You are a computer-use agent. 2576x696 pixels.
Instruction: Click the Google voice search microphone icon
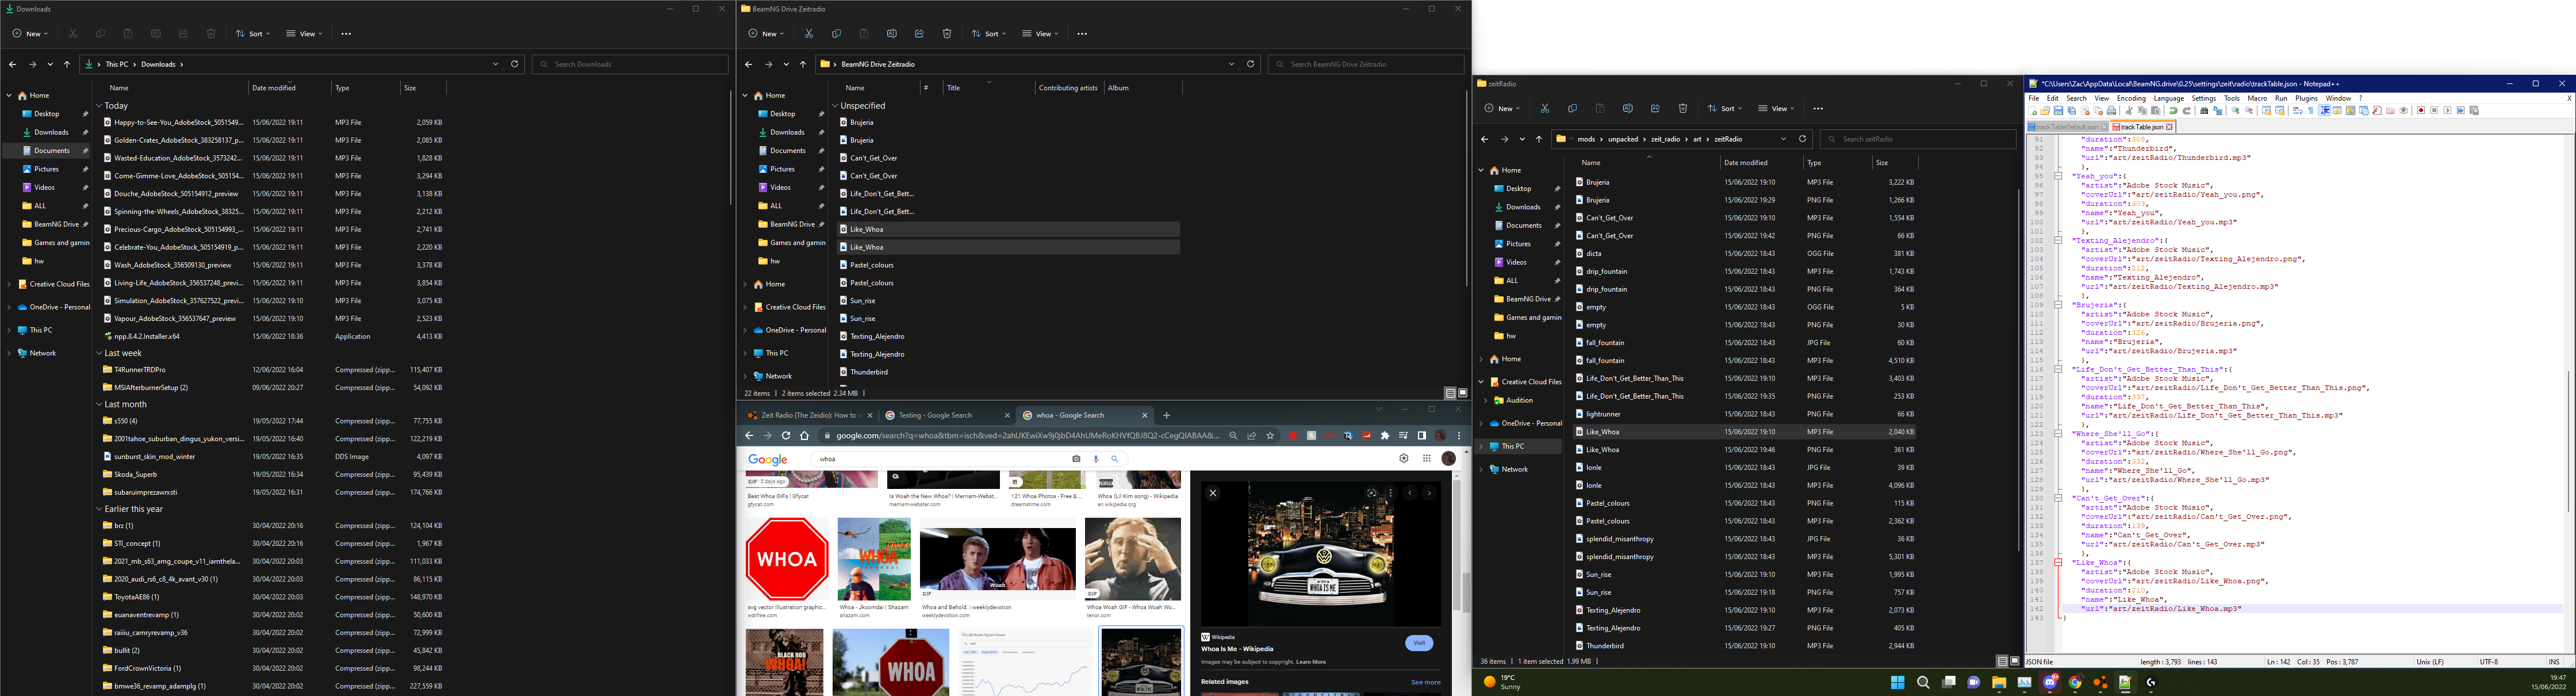point(1096,459)
